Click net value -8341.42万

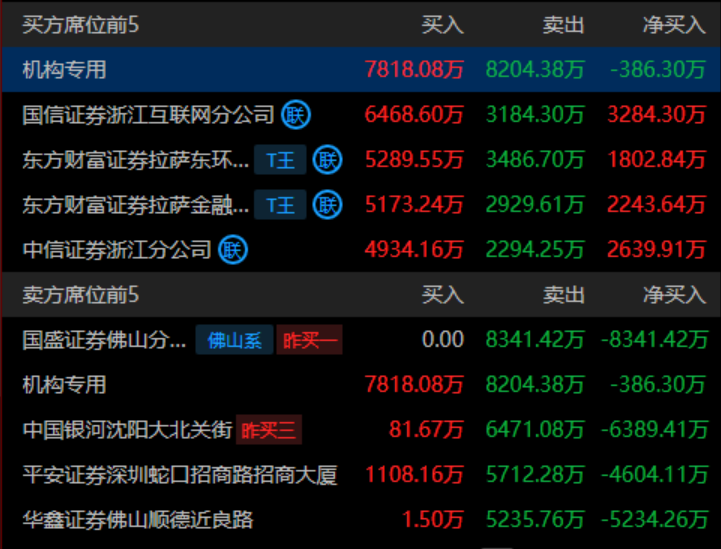tap(654, 340)
